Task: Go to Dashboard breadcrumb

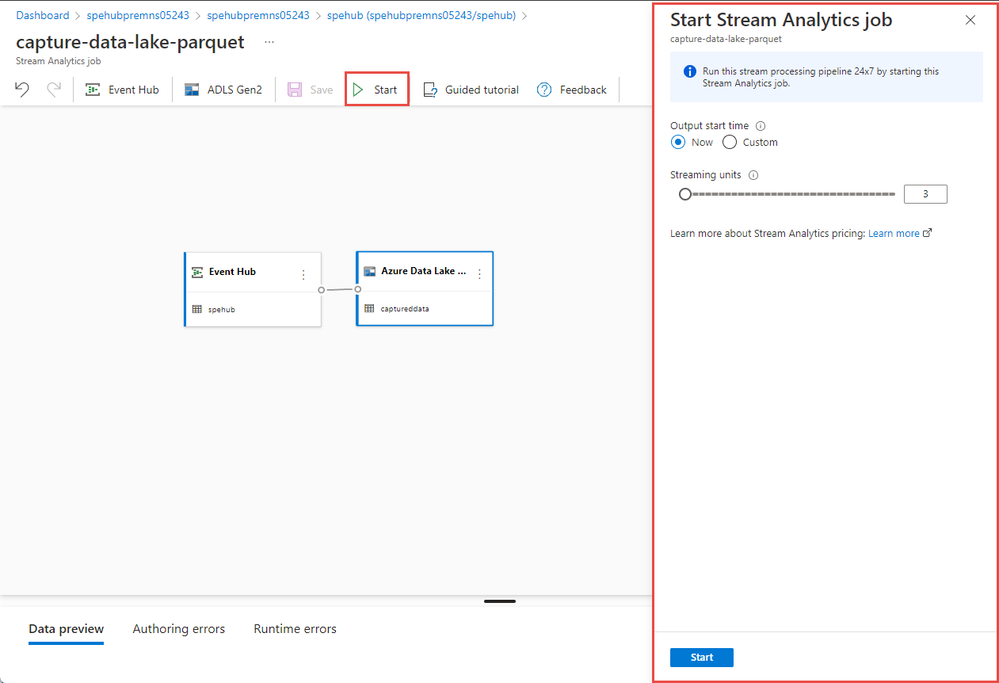Action: pyautogui.click(x=43, y=15)
